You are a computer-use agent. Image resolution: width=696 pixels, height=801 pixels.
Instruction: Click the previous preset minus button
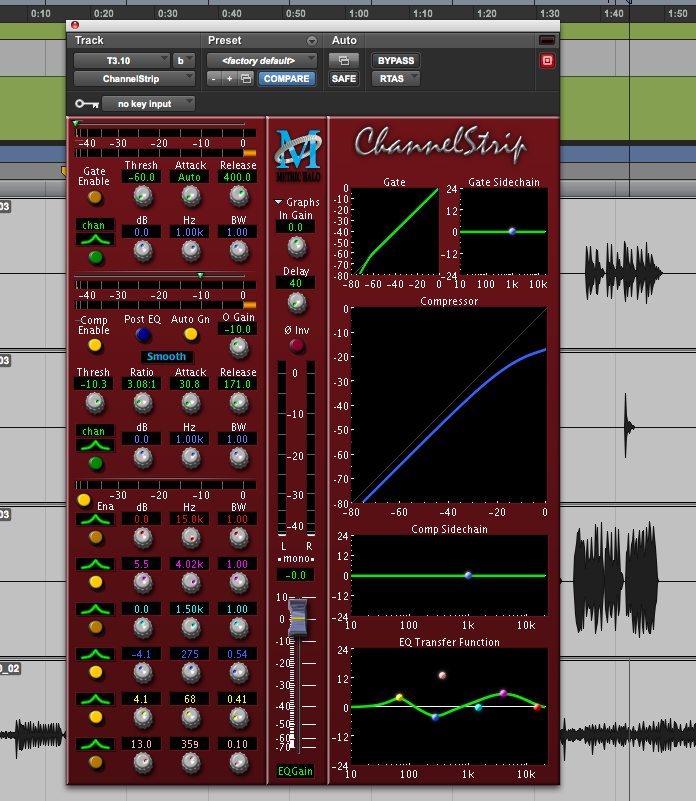pos(214,79)
